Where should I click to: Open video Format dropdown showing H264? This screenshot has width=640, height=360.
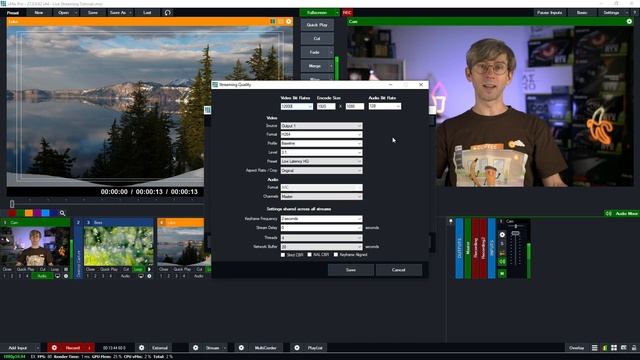(x=321, y=134)
